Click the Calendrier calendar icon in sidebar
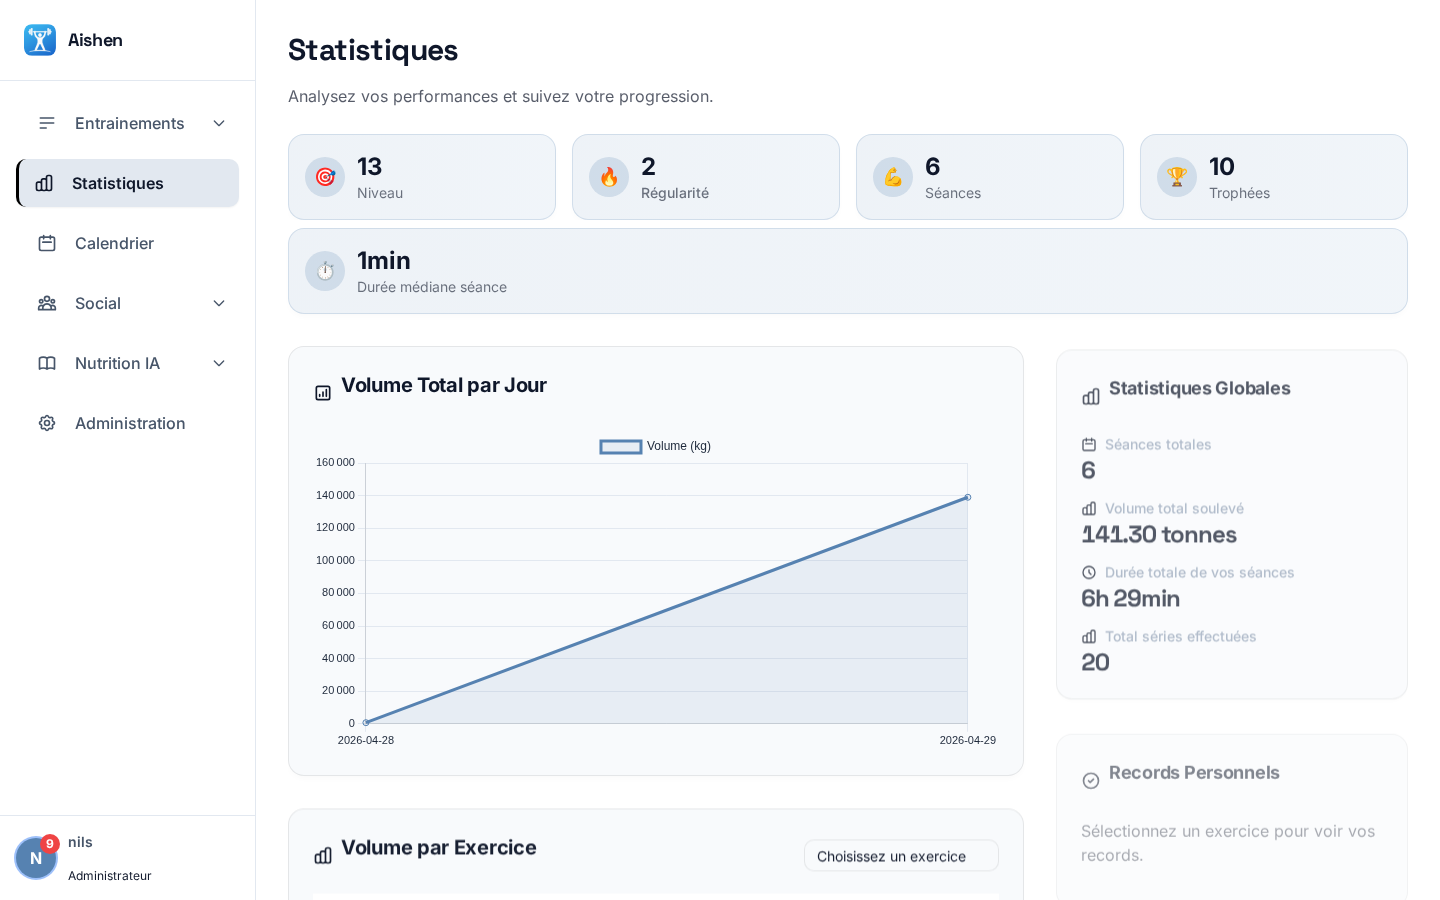The width and height of the screenshot is (1440, 900). pyautogui.click(x=47, y=243)
